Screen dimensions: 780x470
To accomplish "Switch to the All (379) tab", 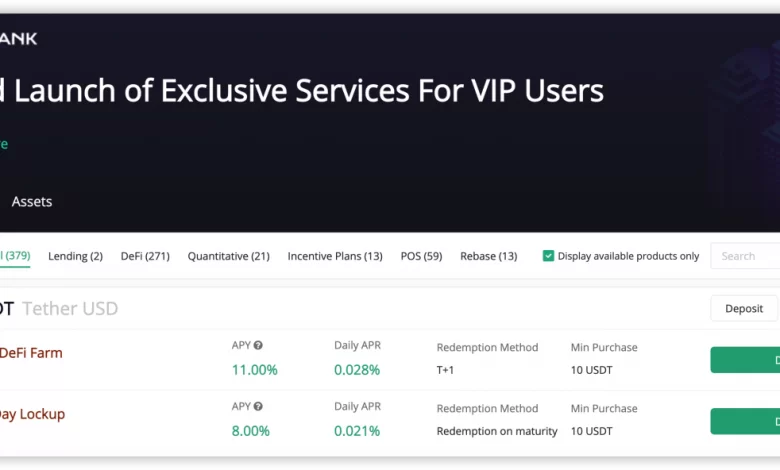I will pyautogui.click(x=15, y=256).
